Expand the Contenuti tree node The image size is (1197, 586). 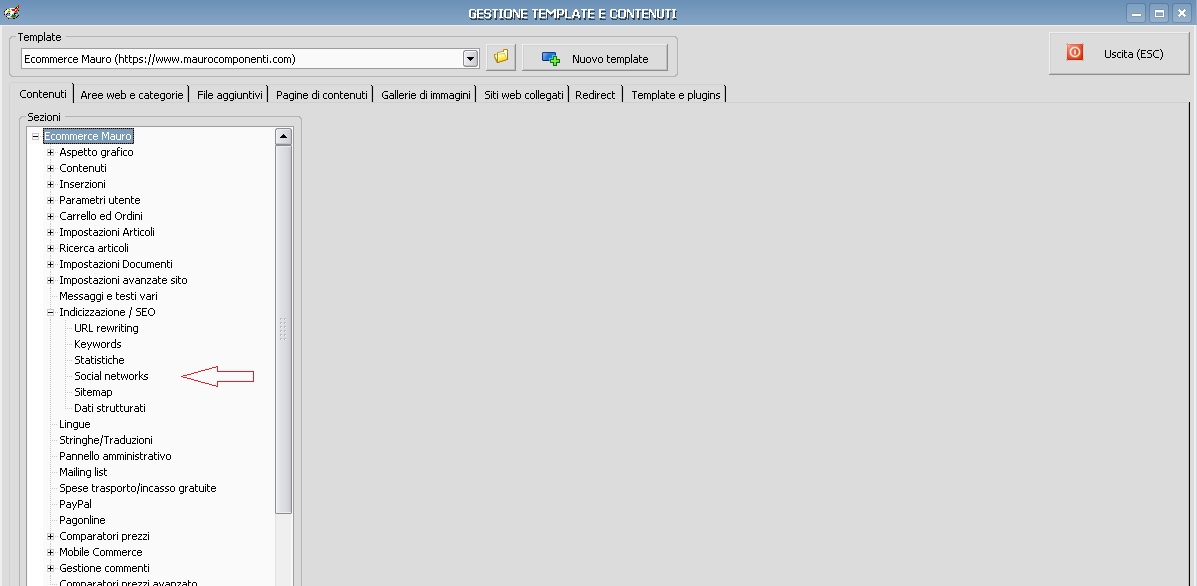[x=50, y=169]
